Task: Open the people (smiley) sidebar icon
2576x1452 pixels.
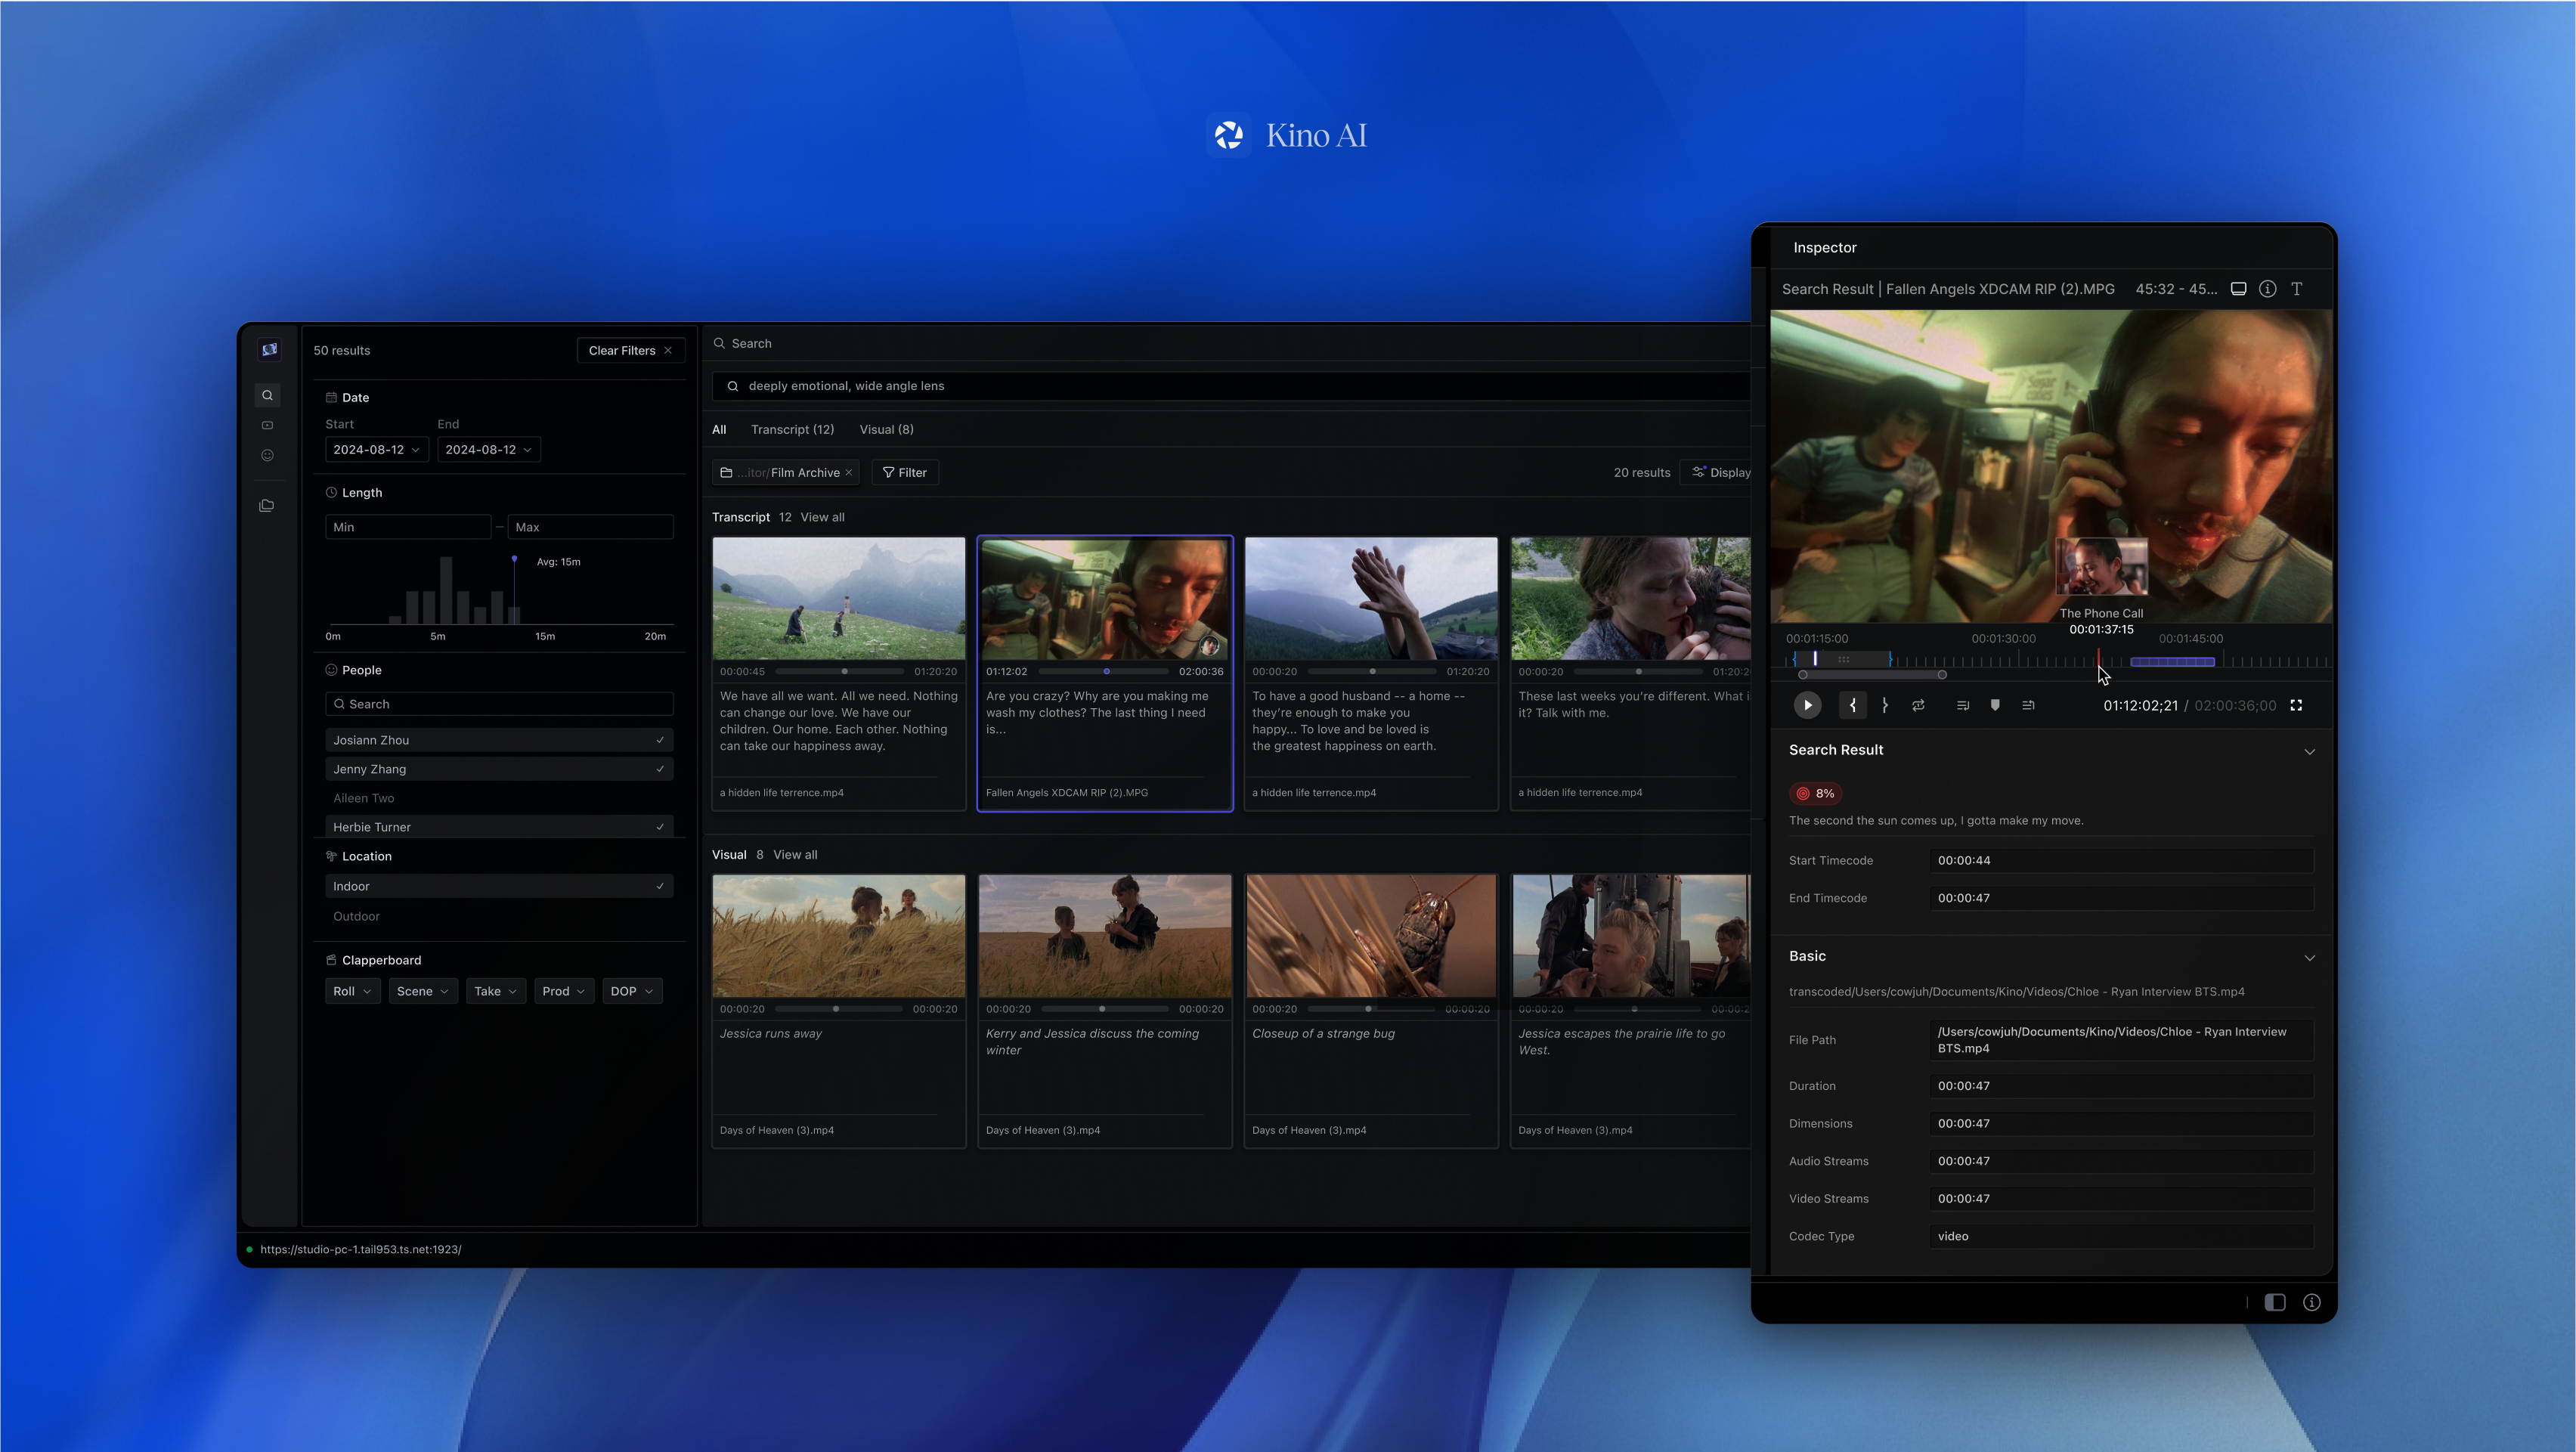Action: point(267,455)
